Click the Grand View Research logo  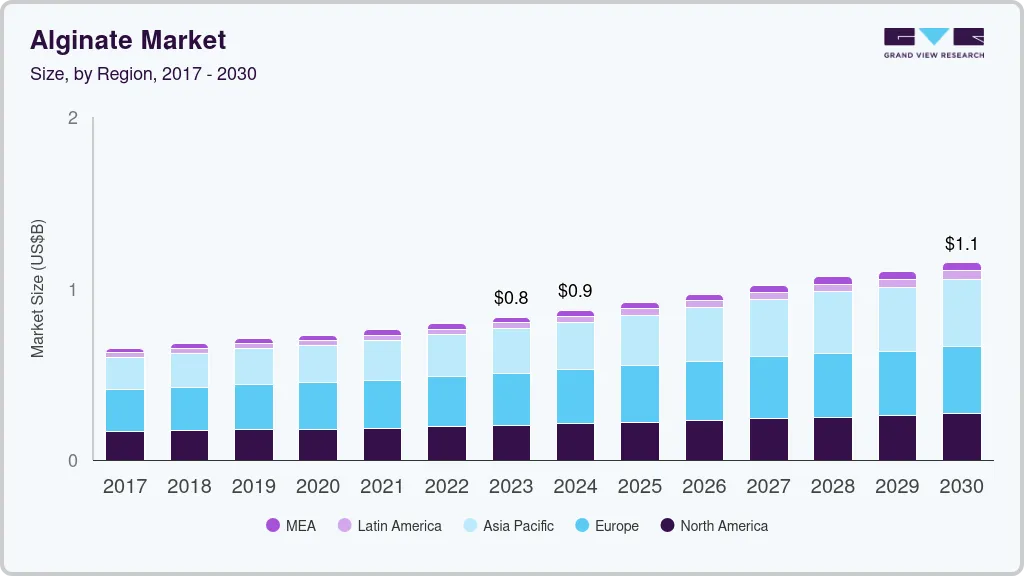point(932,43)
